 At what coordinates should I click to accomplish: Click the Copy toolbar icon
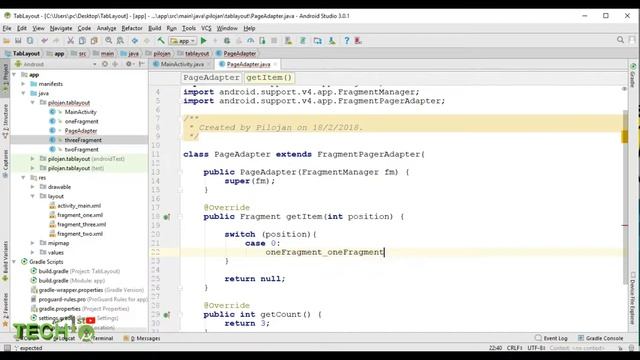click(x=82, y=41)
